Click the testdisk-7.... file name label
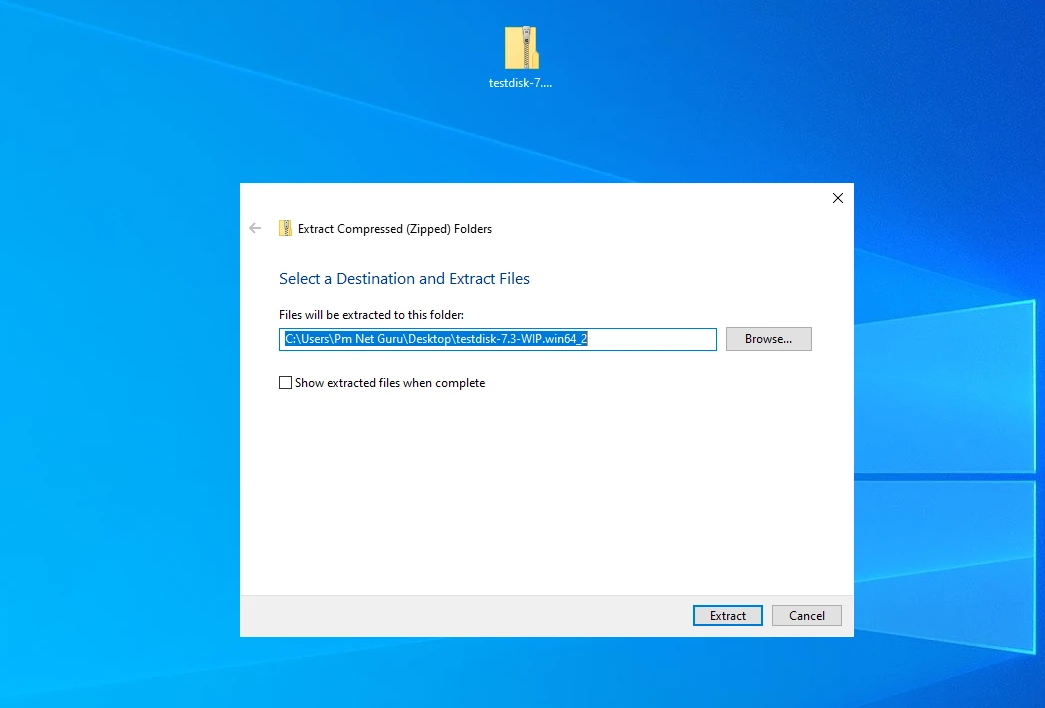Screen dimensions: 1045x708 point(521,83)
